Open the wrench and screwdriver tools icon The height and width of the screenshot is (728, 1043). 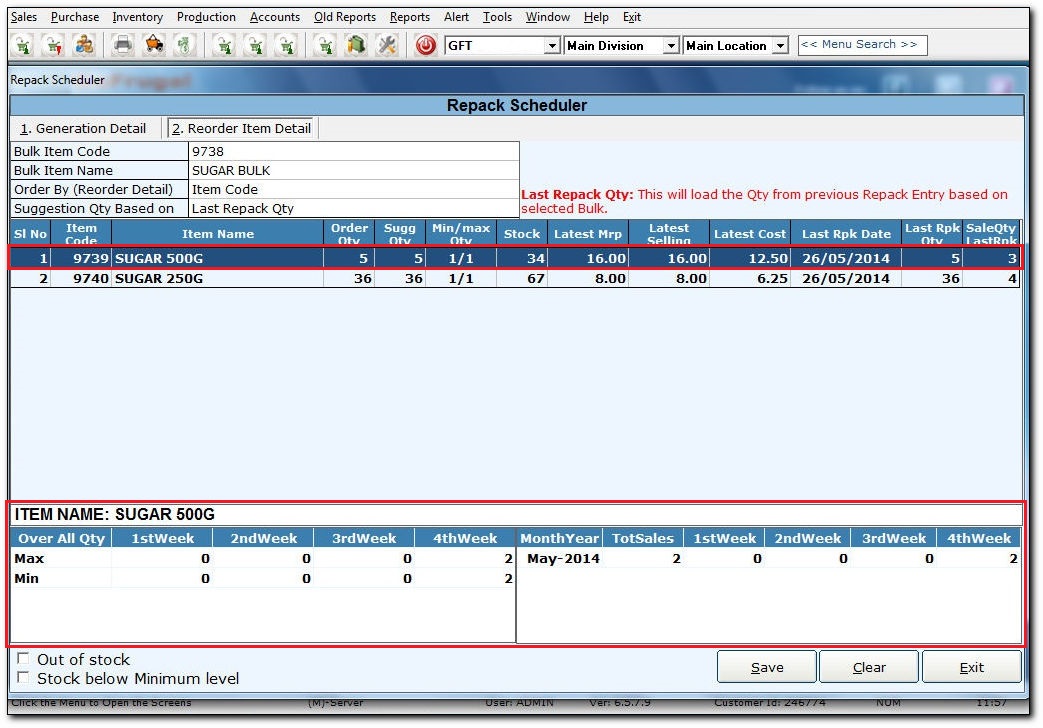tap(386, 45)
